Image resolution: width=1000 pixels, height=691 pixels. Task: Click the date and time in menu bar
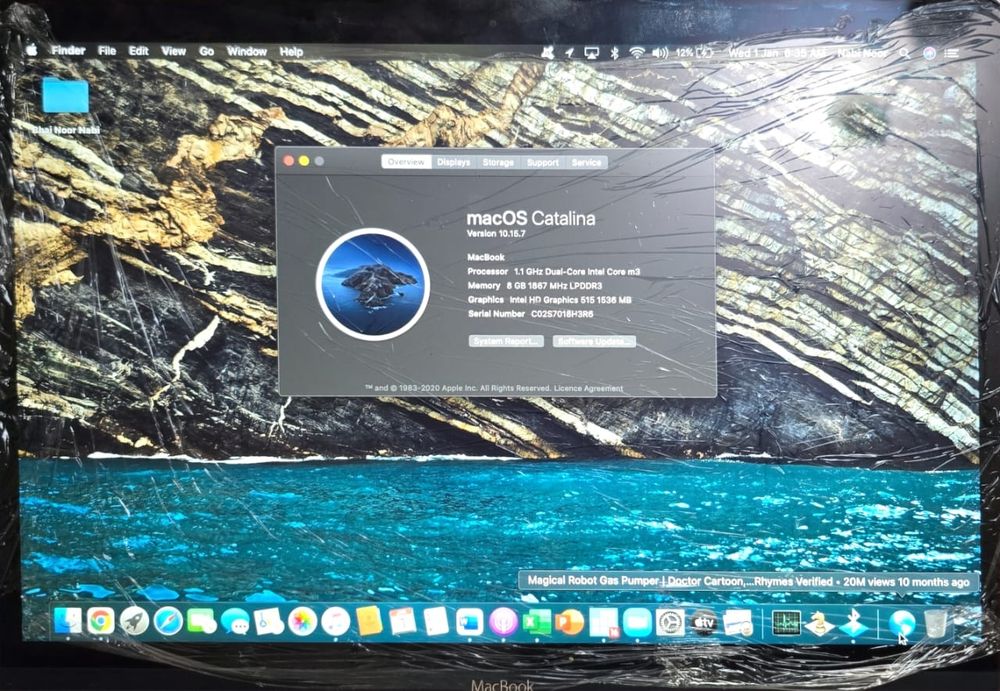(x=777, y=53)
